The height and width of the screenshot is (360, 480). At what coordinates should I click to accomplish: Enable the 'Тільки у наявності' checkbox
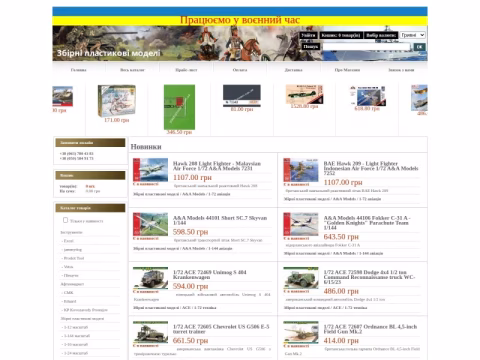[65, 220]
